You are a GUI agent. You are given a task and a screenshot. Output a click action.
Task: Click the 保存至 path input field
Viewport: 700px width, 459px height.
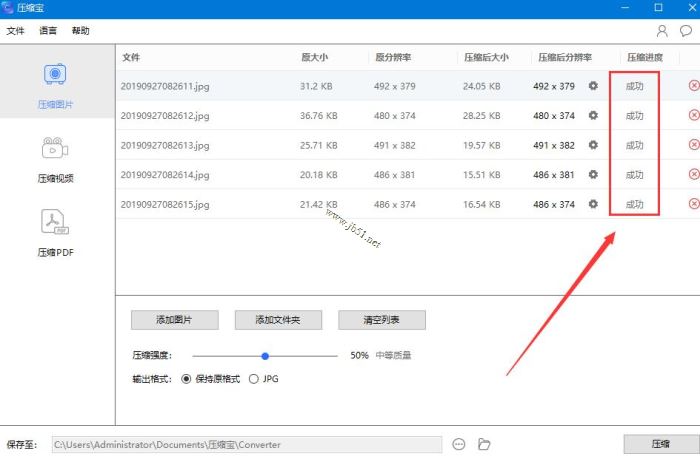[247, 444]
